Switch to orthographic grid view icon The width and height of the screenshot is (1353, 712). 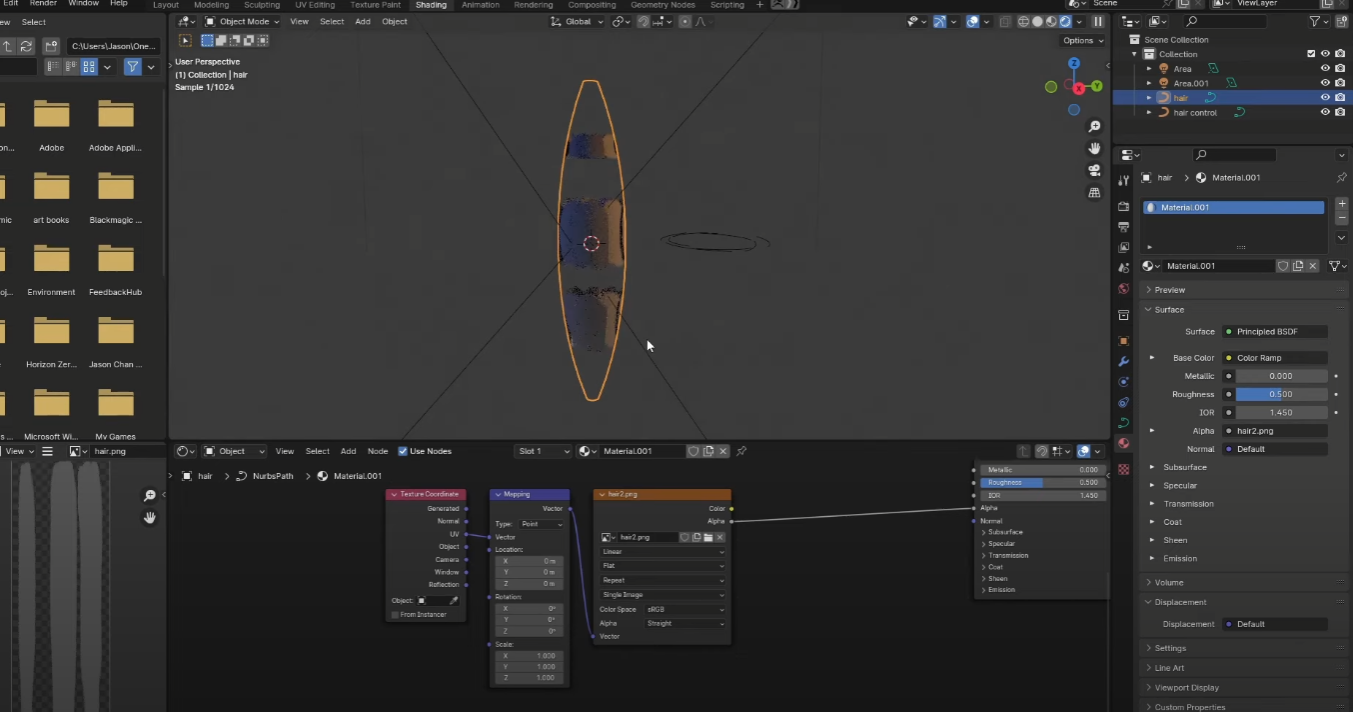point(1095,192)
